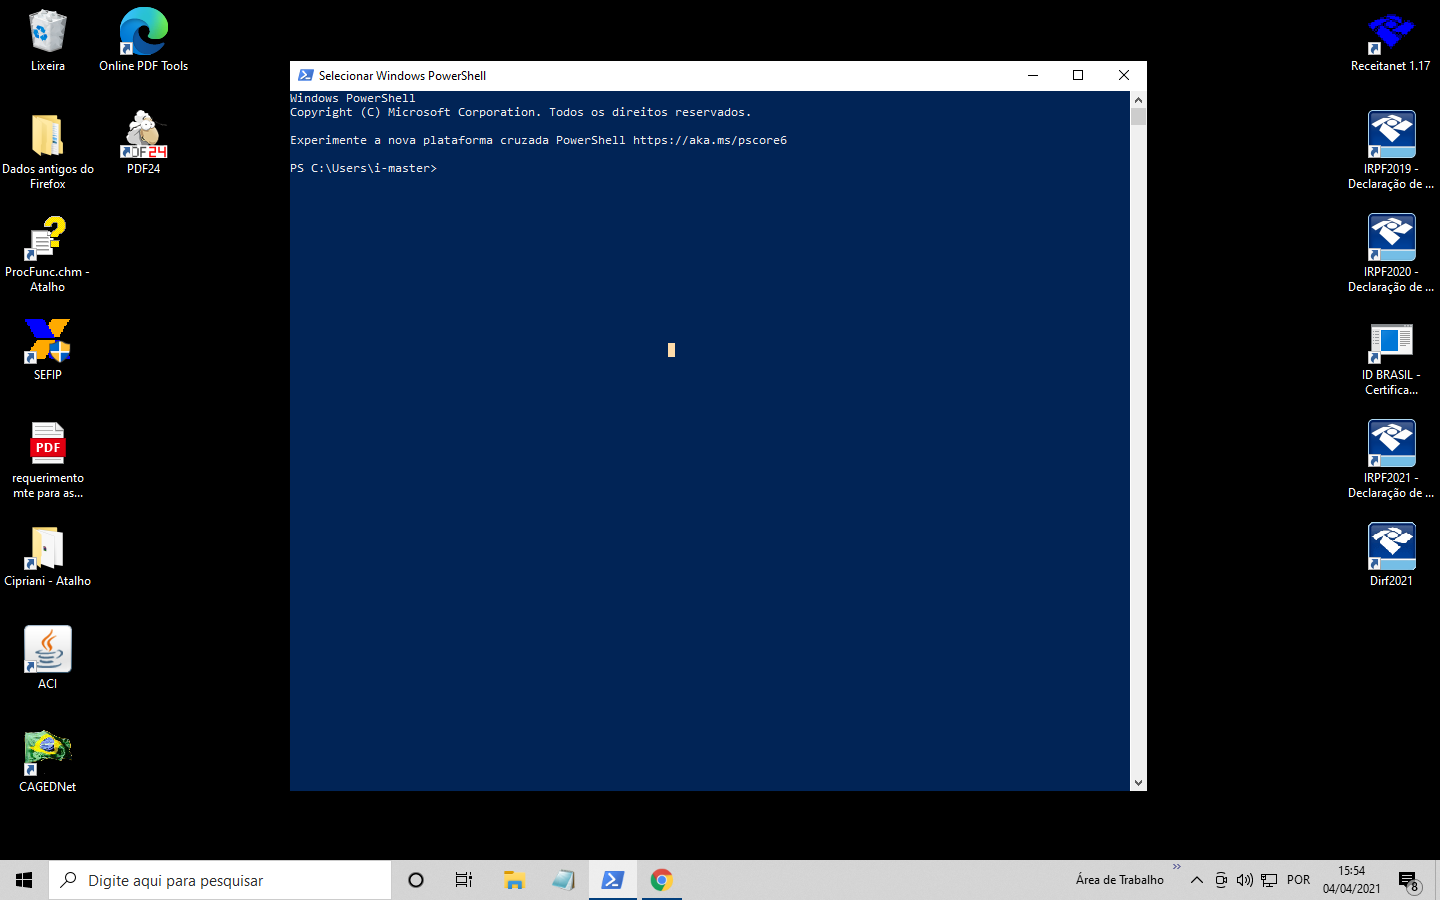Open the Lixeira recycle bin icon

pos(47,40)
